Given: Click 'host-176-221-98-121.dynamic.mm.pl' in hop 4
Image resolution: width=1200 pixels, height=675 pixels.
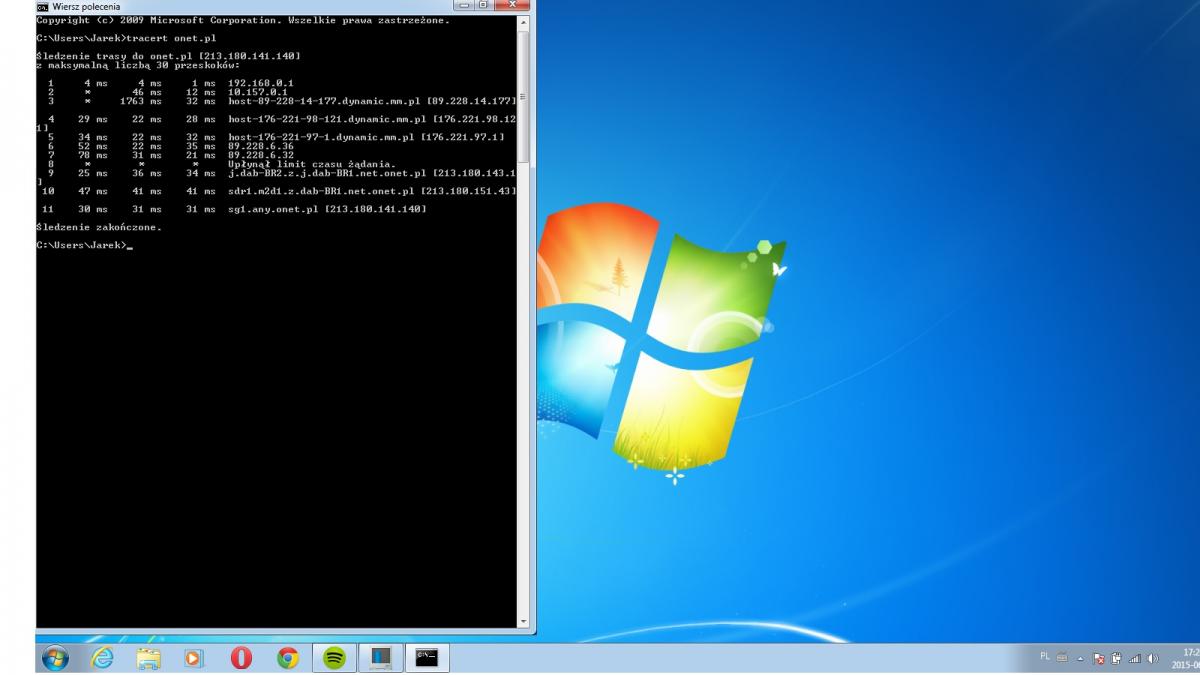Looking at the screenshot, I should (x=326, y=119).
